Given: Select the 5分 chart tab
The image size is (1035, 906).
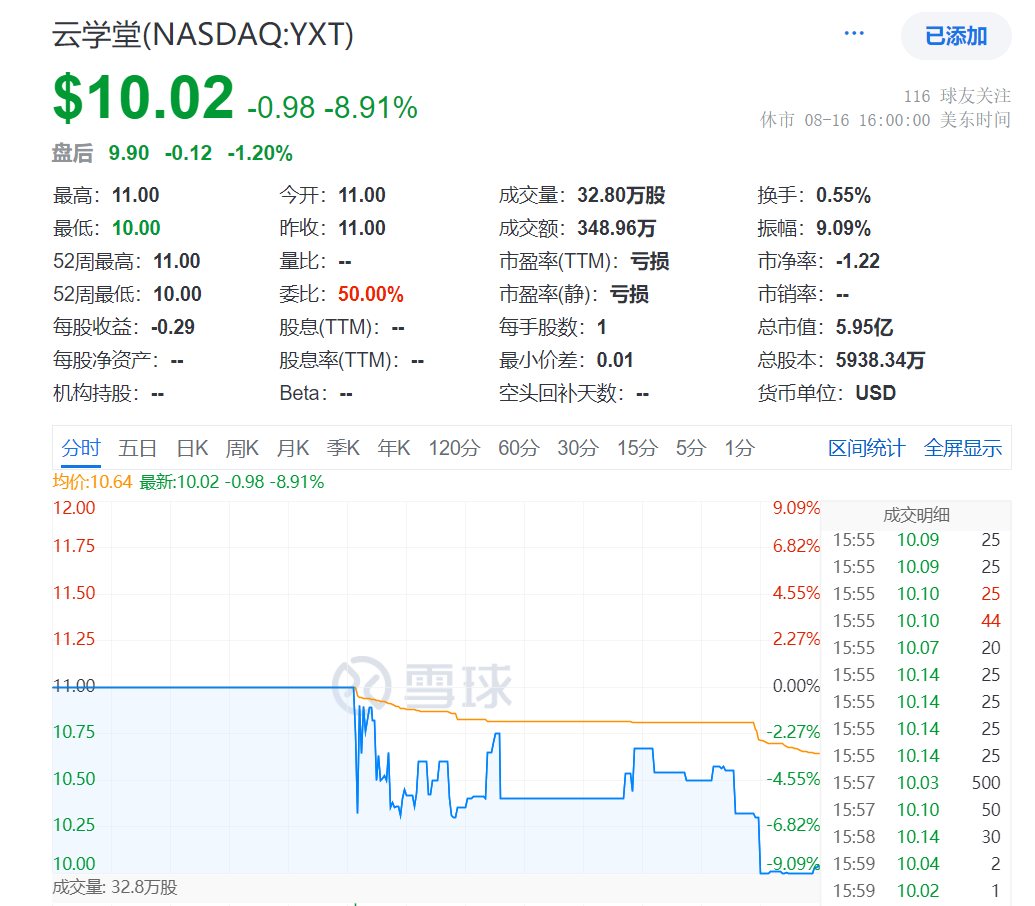Looking at the screenshot, I should [x=690, y=448].
